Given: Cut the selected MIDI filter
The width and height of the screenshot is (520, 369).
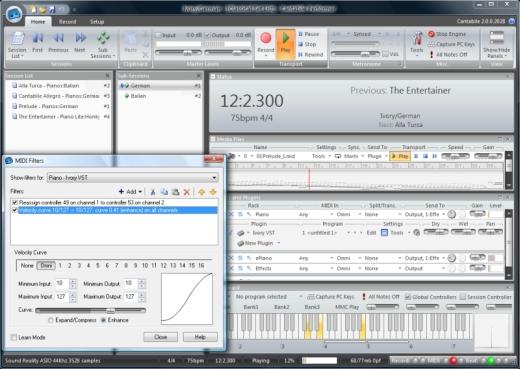Looking at the screenshot, I should pyautogui.click(x=153, y=192).
